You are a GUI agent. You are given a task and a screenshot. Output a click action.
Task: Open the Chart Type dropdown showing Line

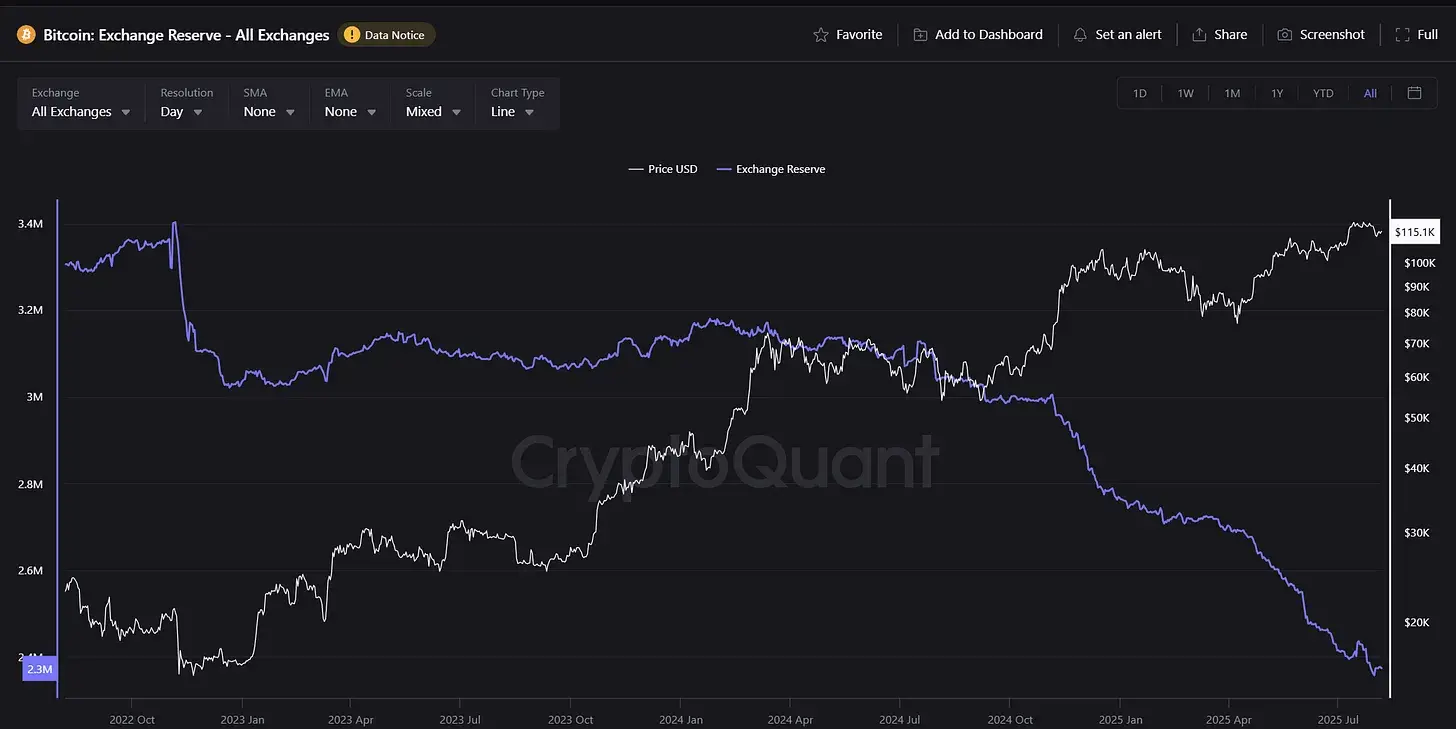pos(511,112)
